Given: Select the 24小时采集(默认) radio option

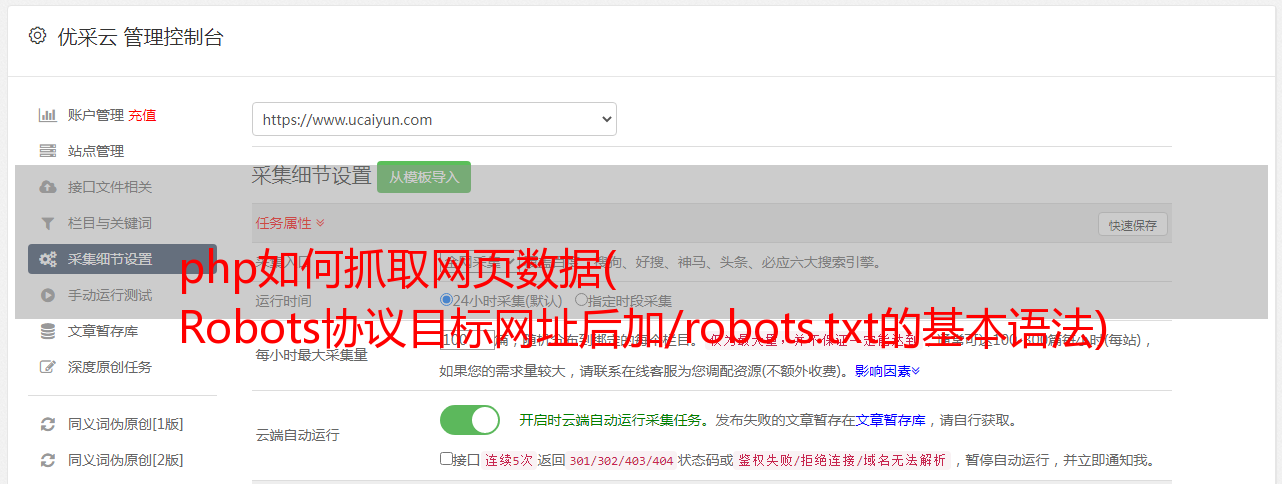Looking at the screenshot, I should 446,300.
